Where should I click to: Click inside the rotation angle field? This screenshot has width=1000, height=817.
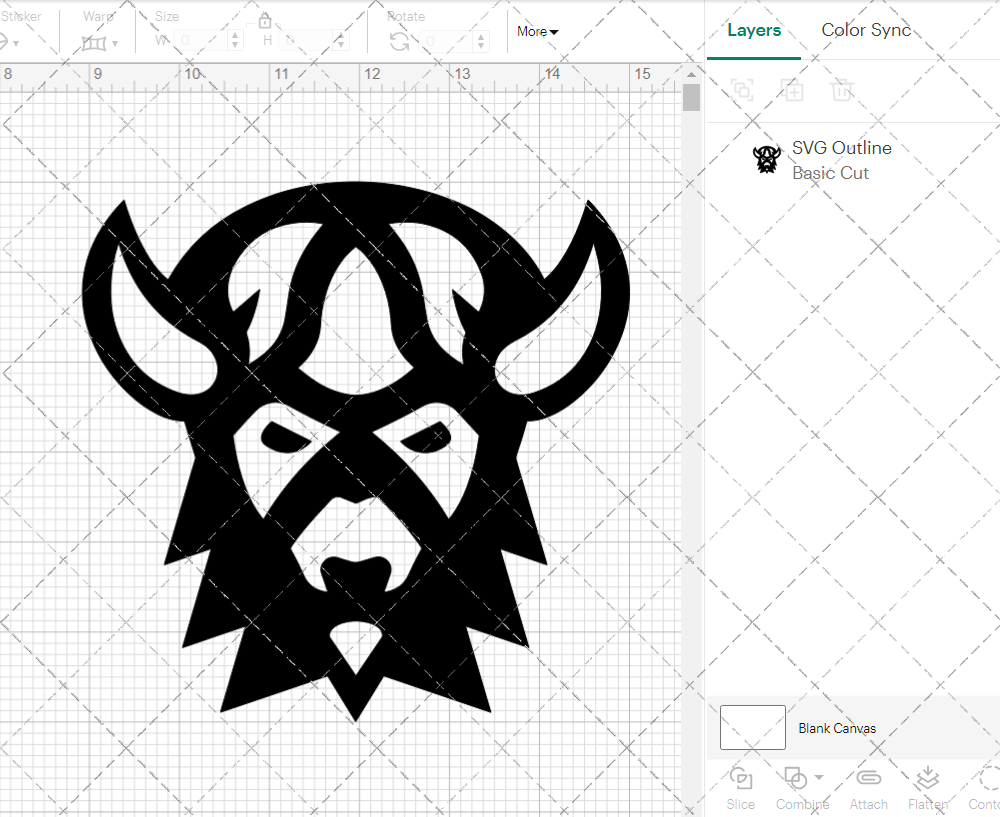tap(444, 39)
